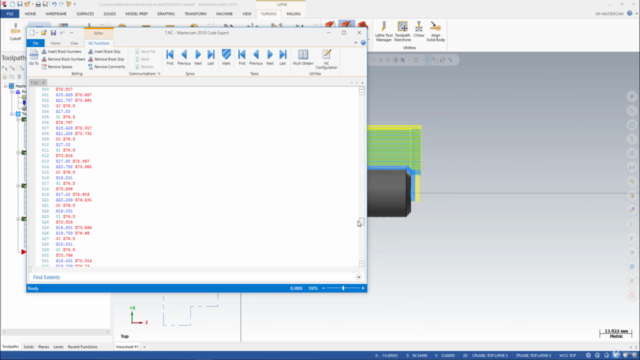Image resolution: width=640 pixels, height=360 pixels.
Task: Open the Code Expert File tab
Action: click(36, 43)
